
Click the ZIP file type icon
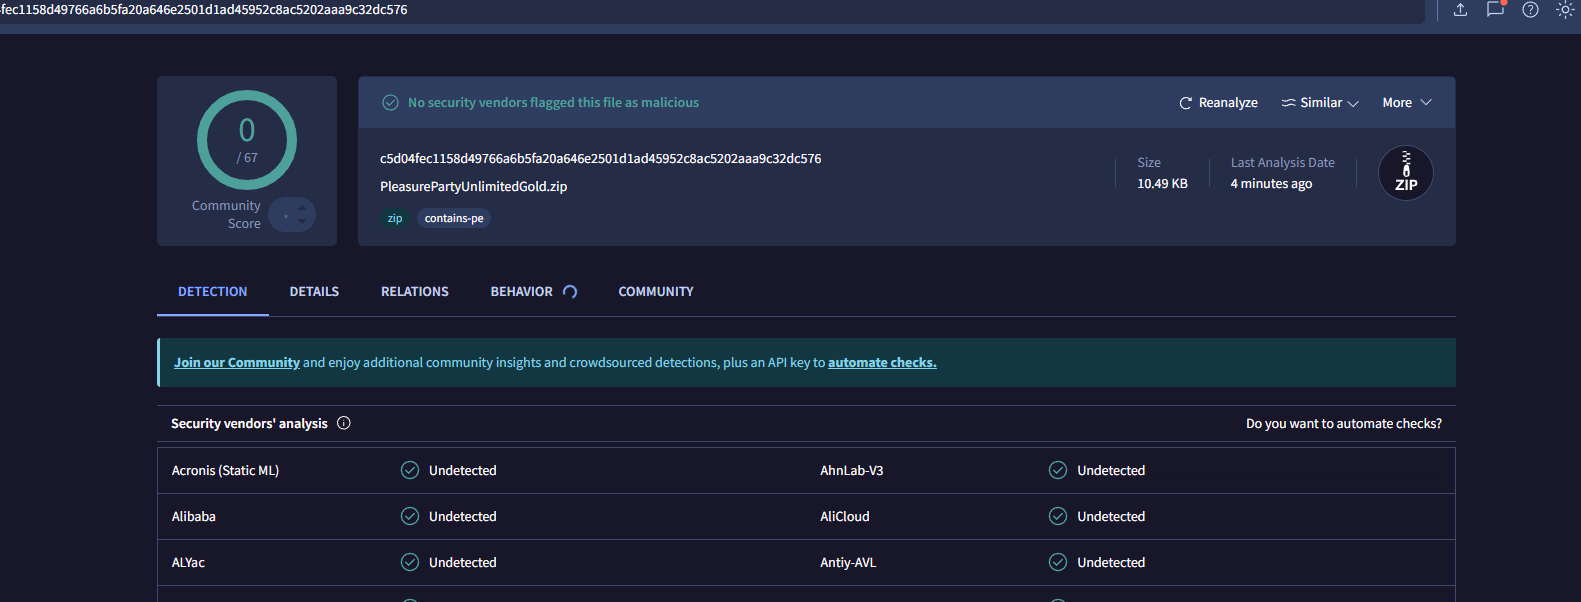(1405, 173)
